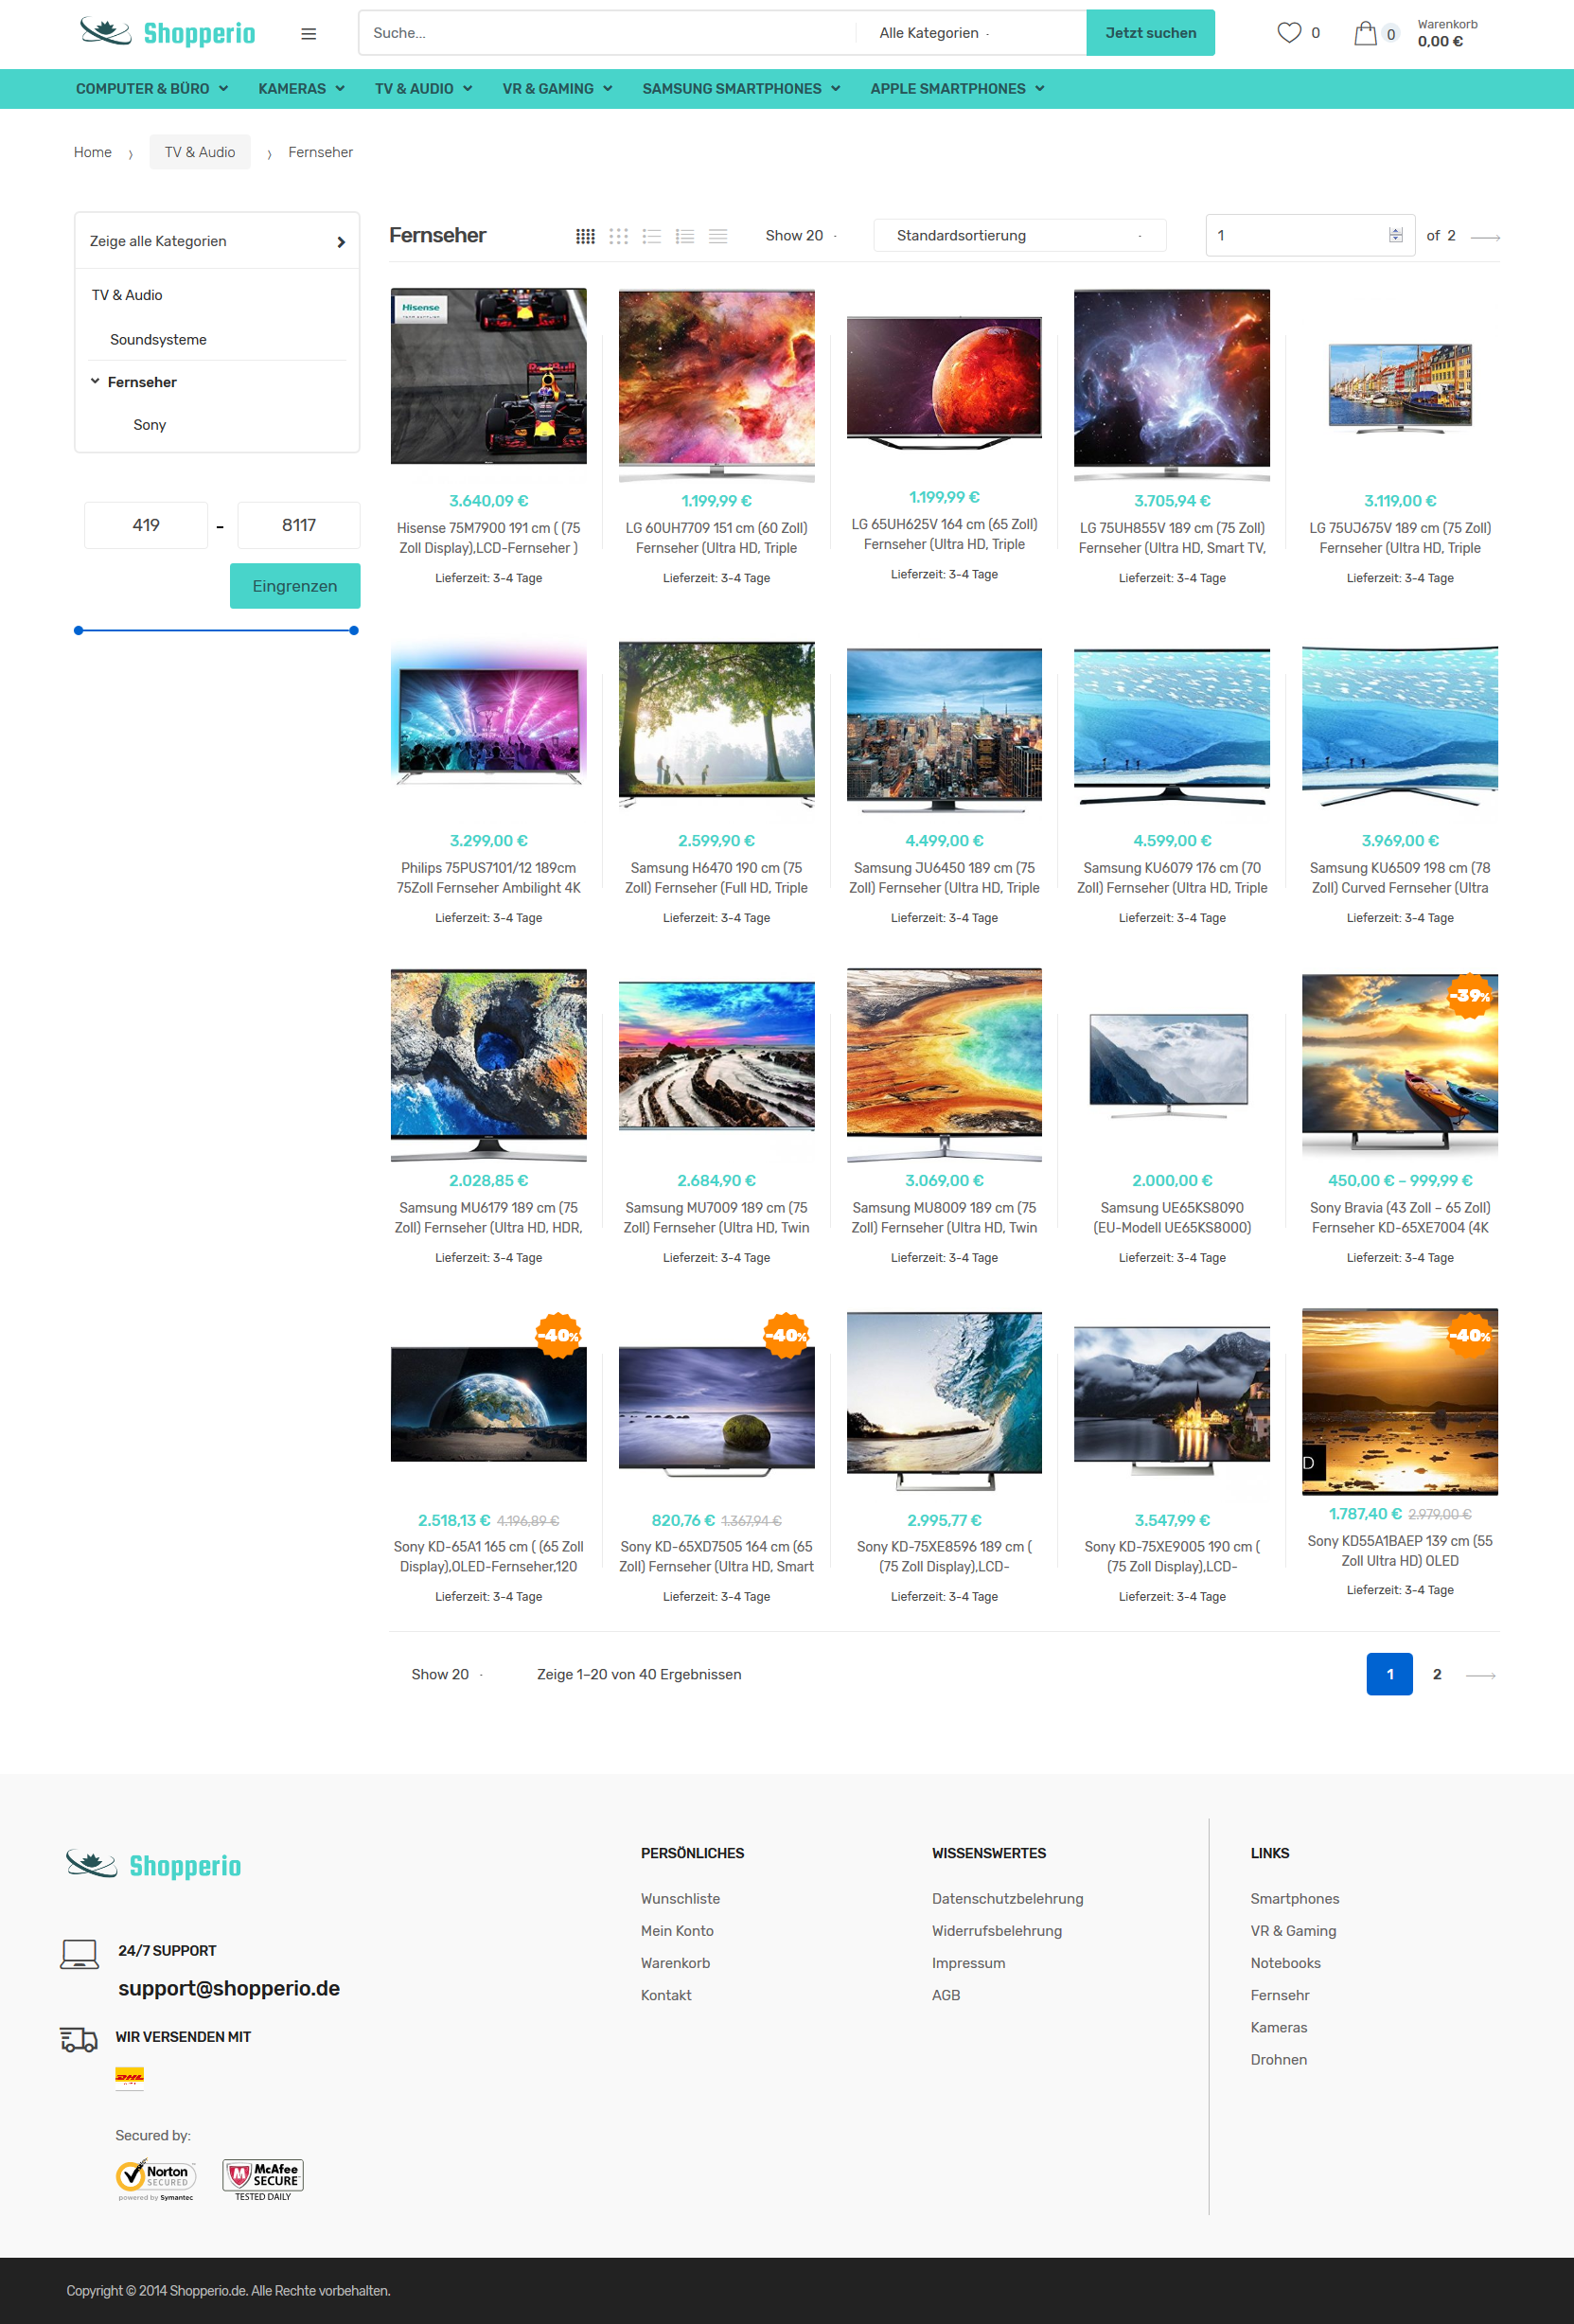Screen dimensions: 1574x2324
Task: Click support@shopperio.de email
Action: 229,1989
